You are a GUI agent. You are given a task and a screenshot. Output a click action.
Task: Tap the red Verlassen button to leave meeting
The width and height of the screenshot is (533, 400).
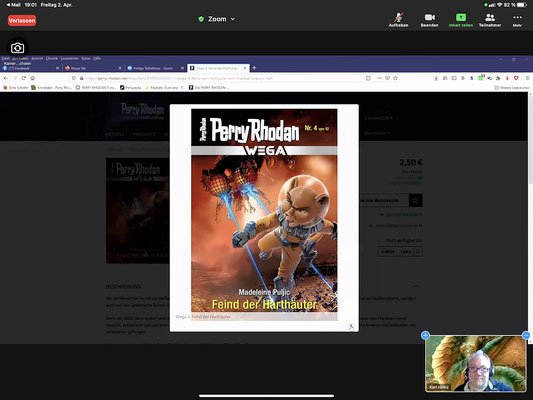(x=22, y=20)
